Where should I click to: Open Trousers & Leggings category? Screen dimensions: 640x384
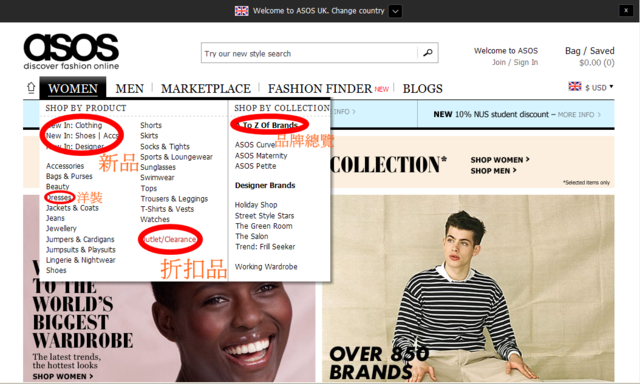174,199
